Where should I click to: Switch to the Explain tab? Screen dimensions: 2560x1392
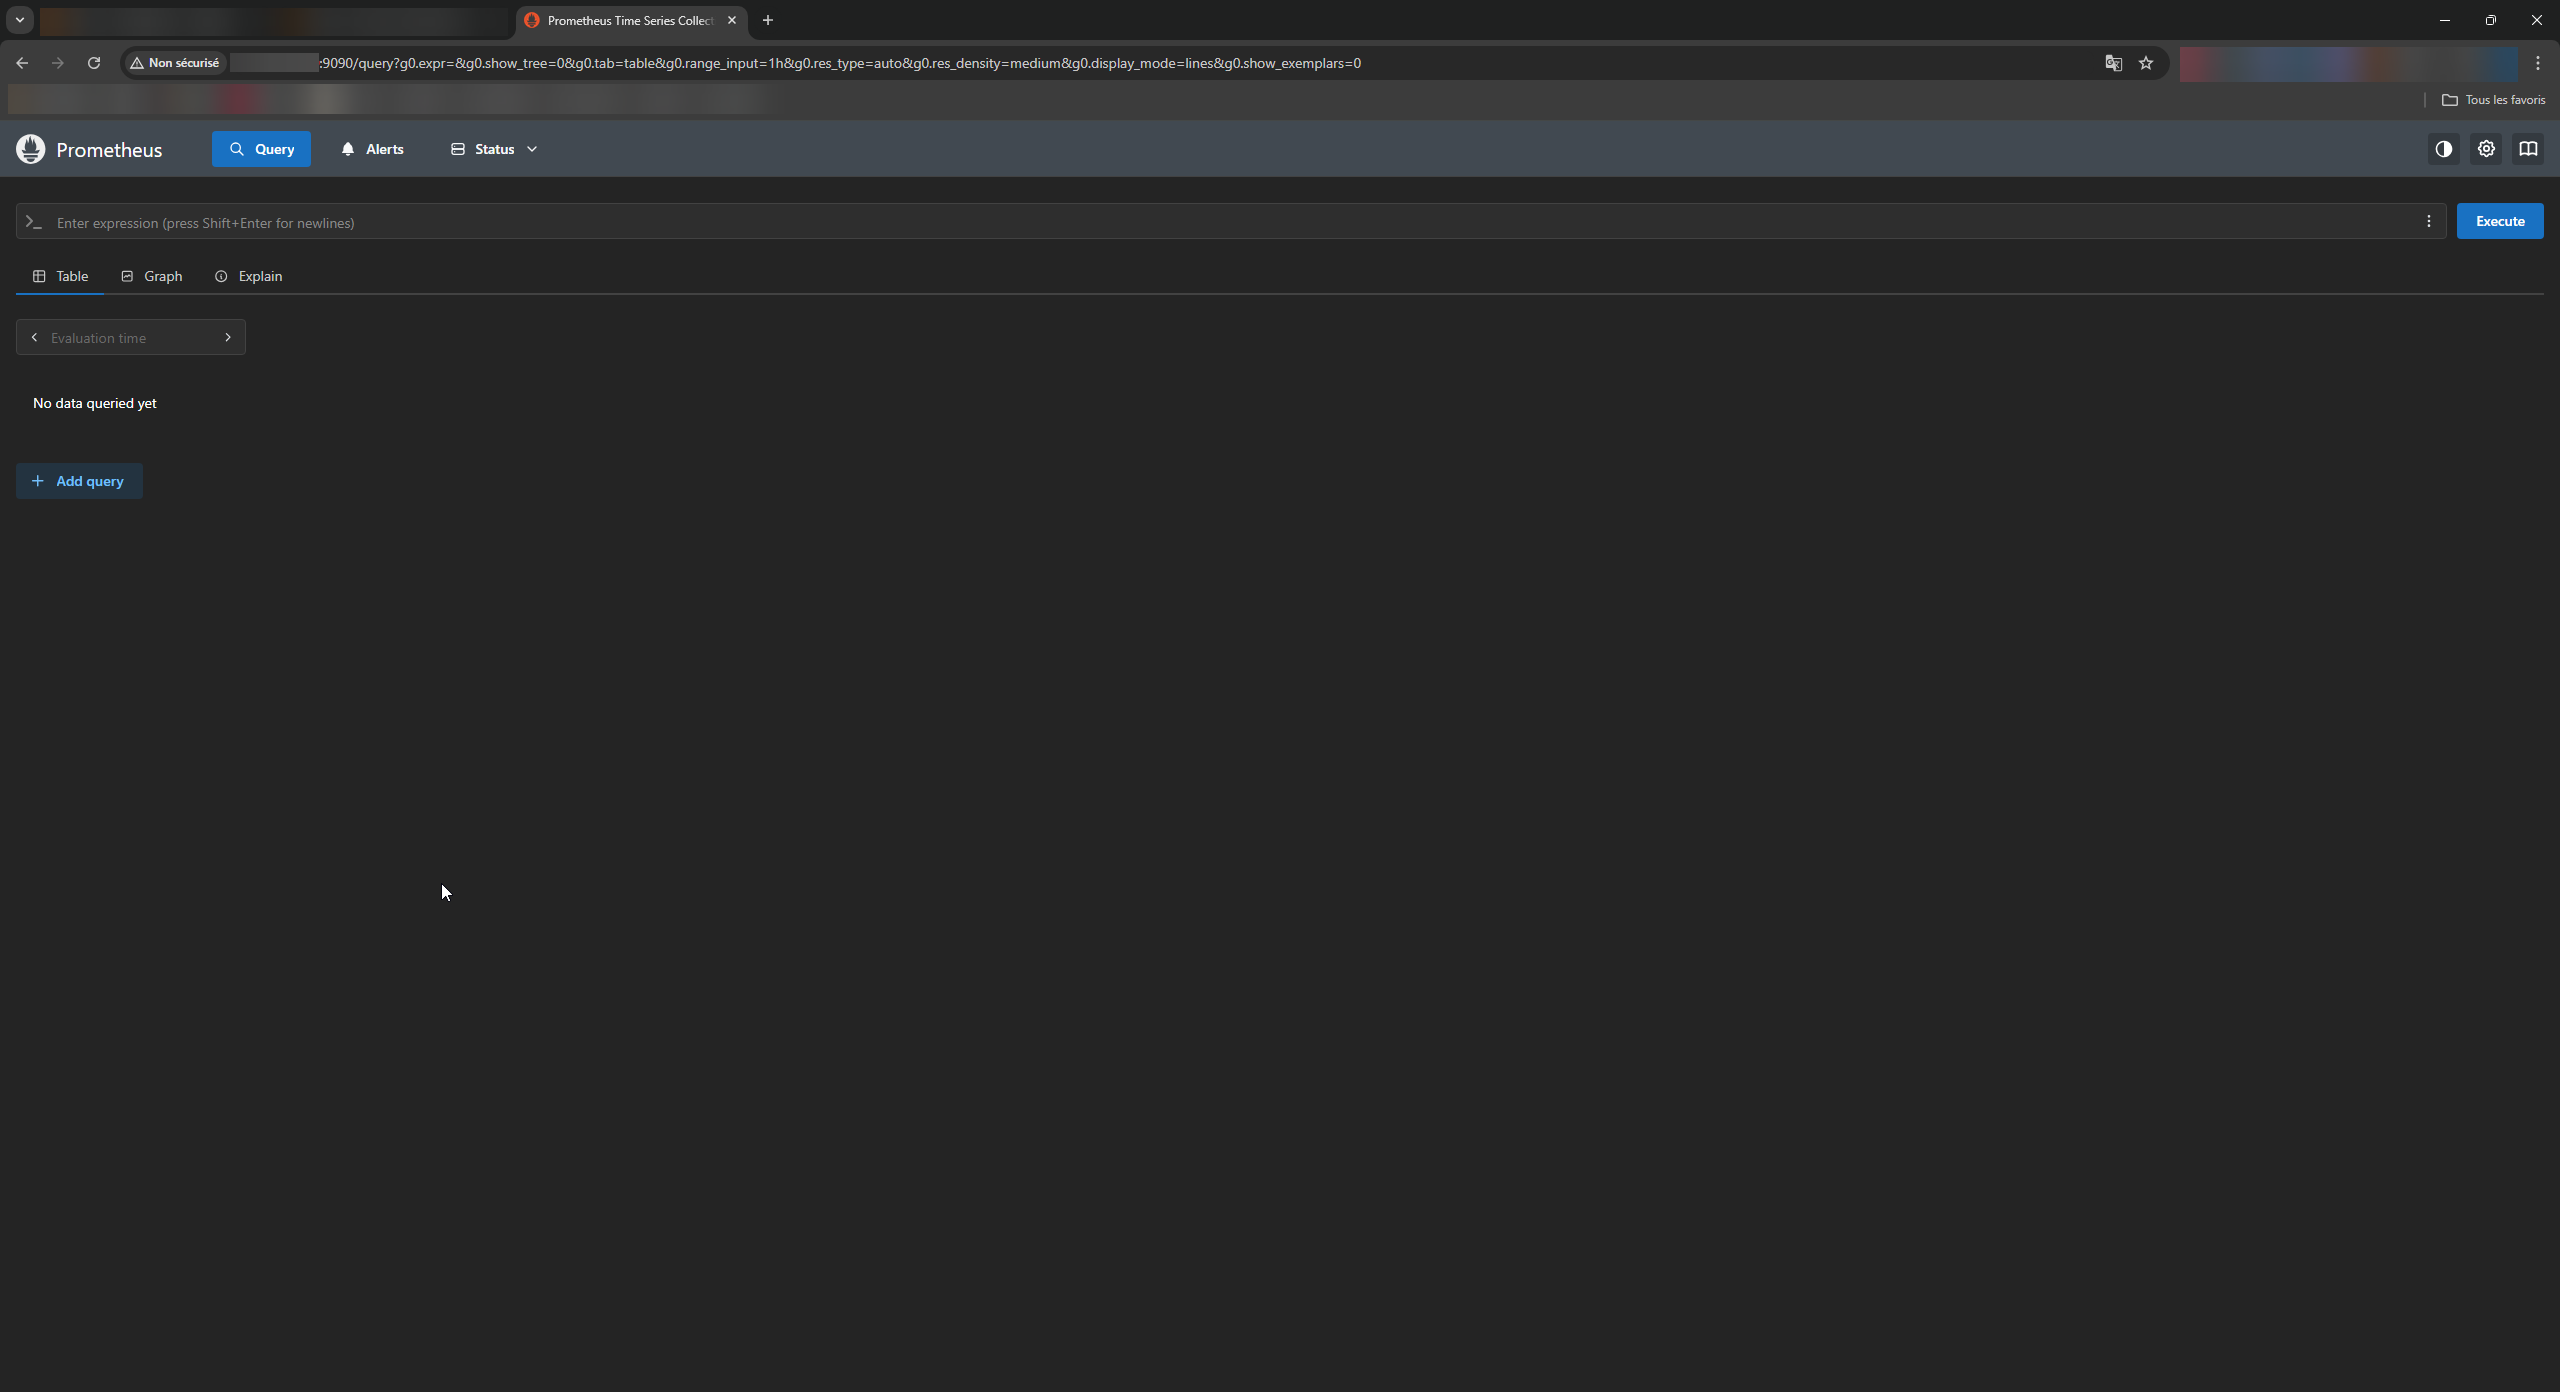click(x=249, y=276)
